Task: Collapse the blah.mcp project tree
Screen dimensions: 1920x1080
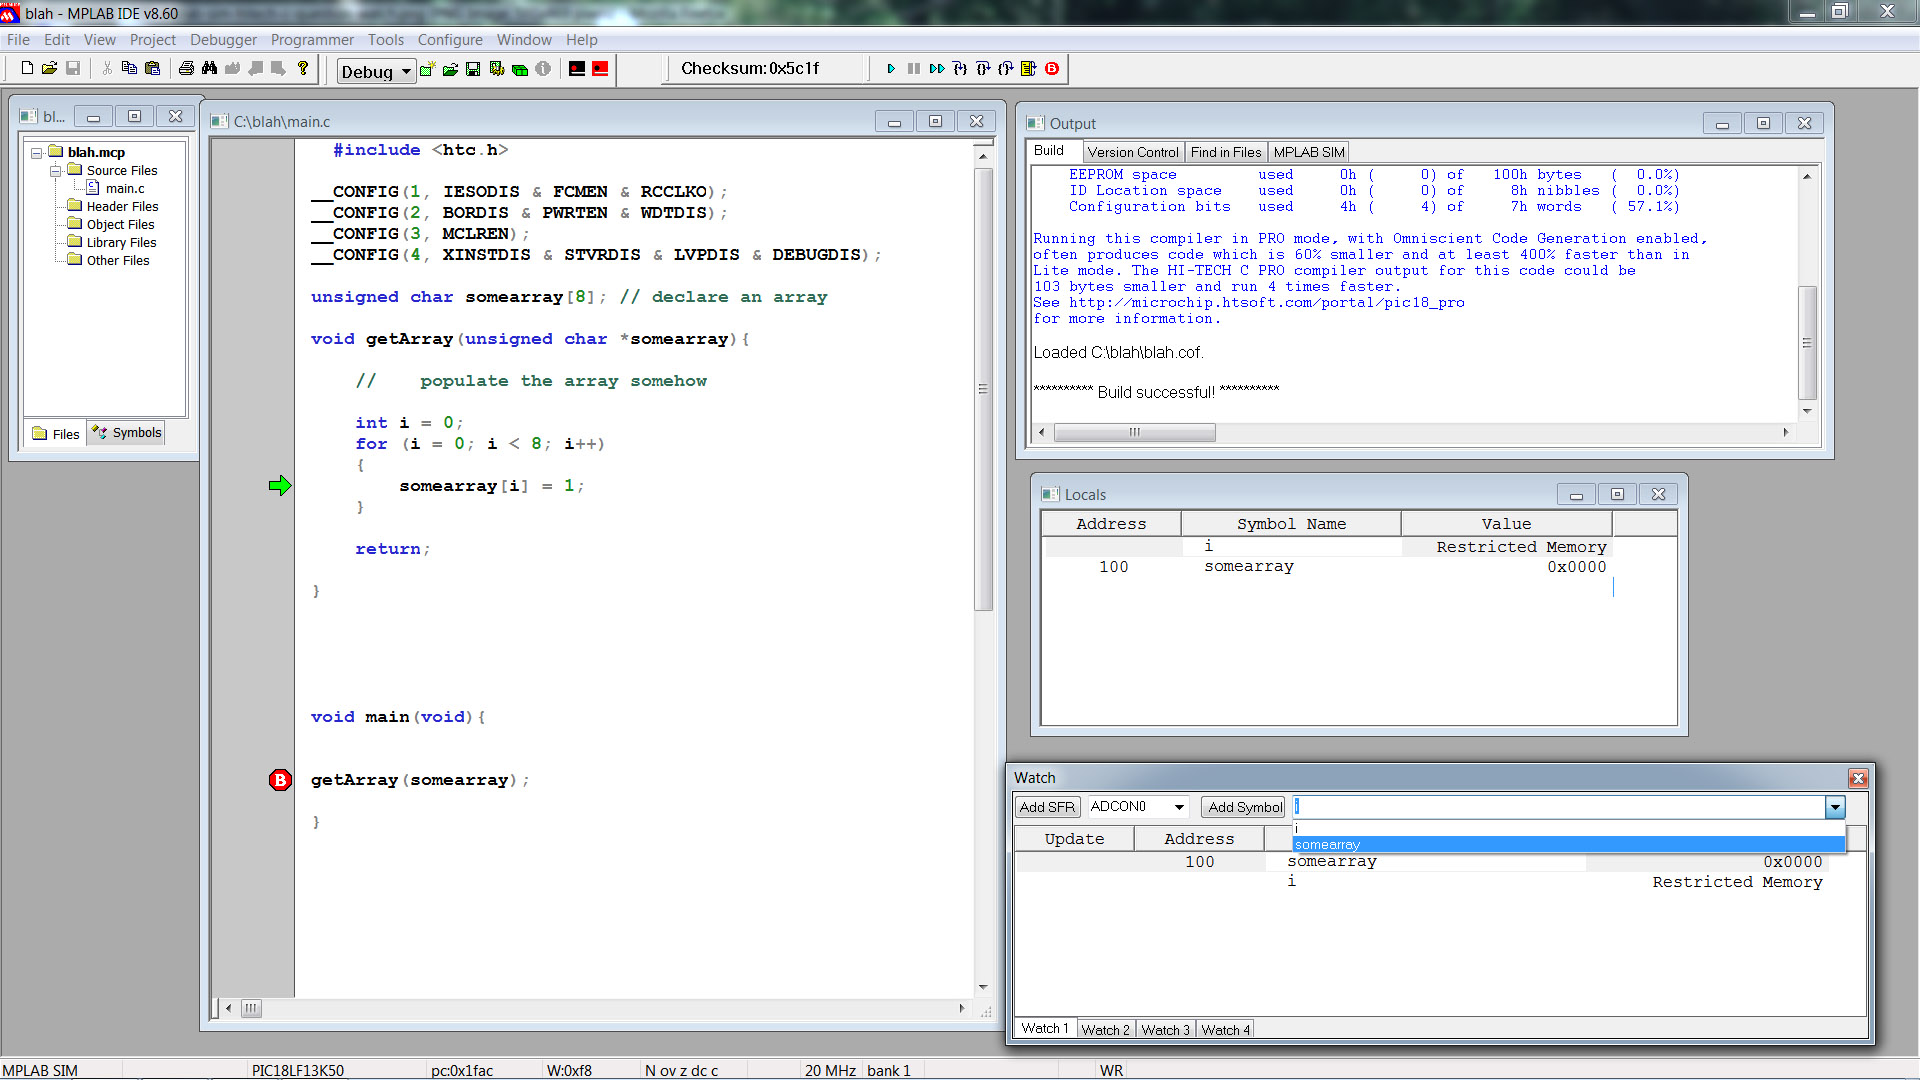Action: point(37,153)
